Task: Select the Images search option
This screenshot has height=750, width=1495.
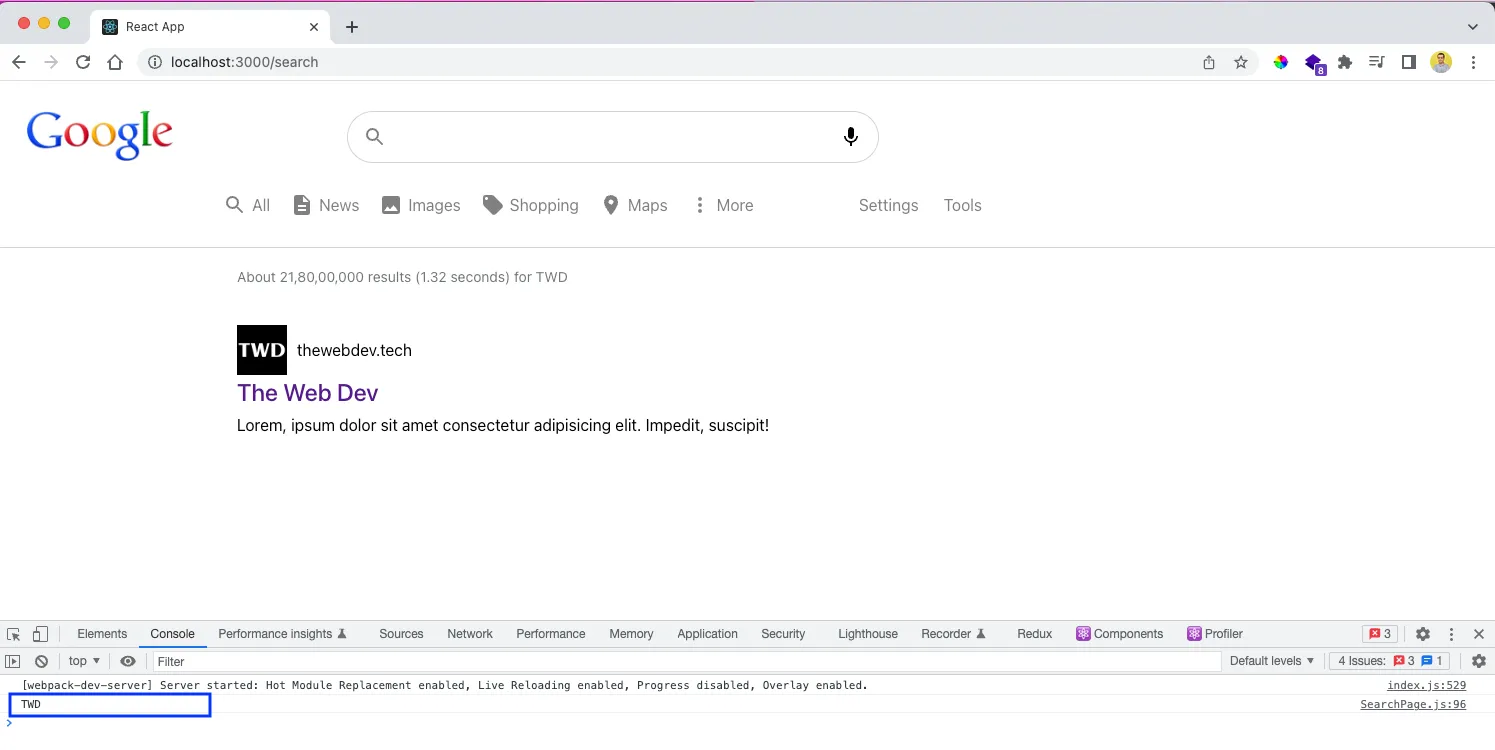Action: (x=421, y=205)
